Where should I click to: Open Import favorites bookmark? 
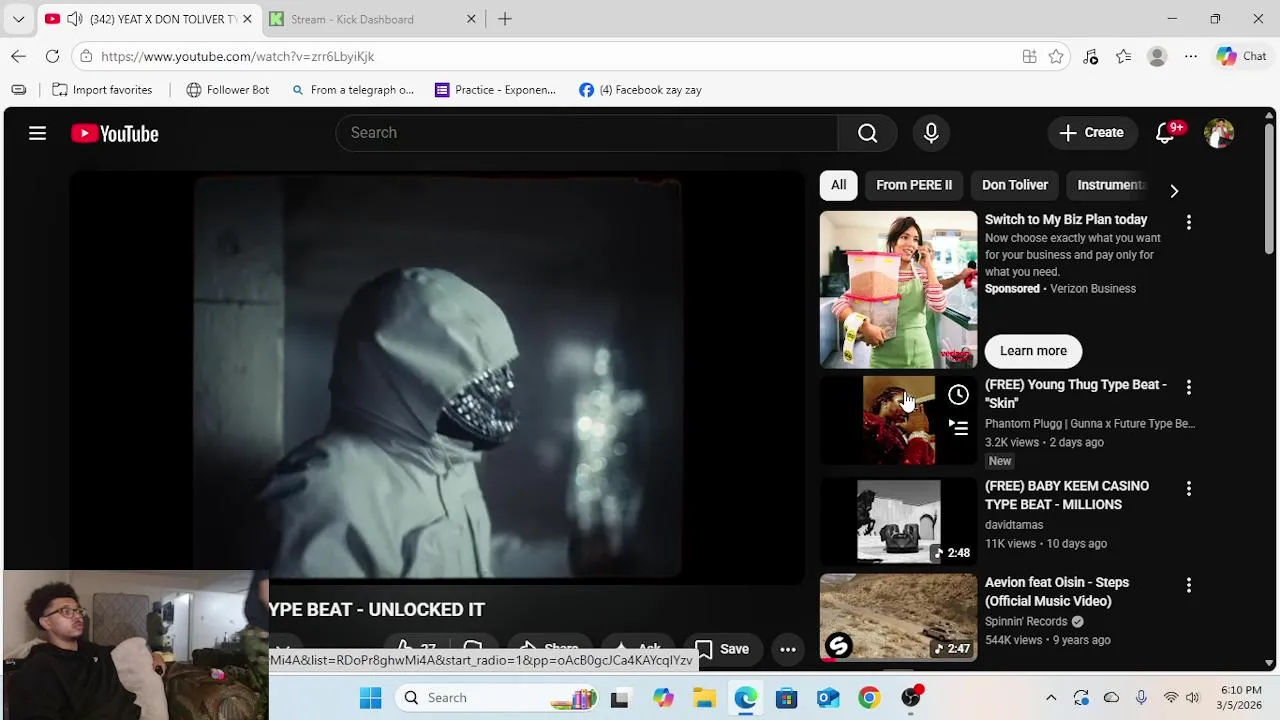102,90
